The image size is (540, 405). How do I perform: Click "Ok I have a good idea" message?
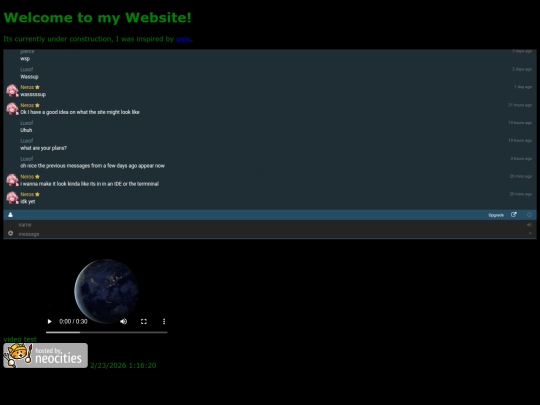(80, 112)
